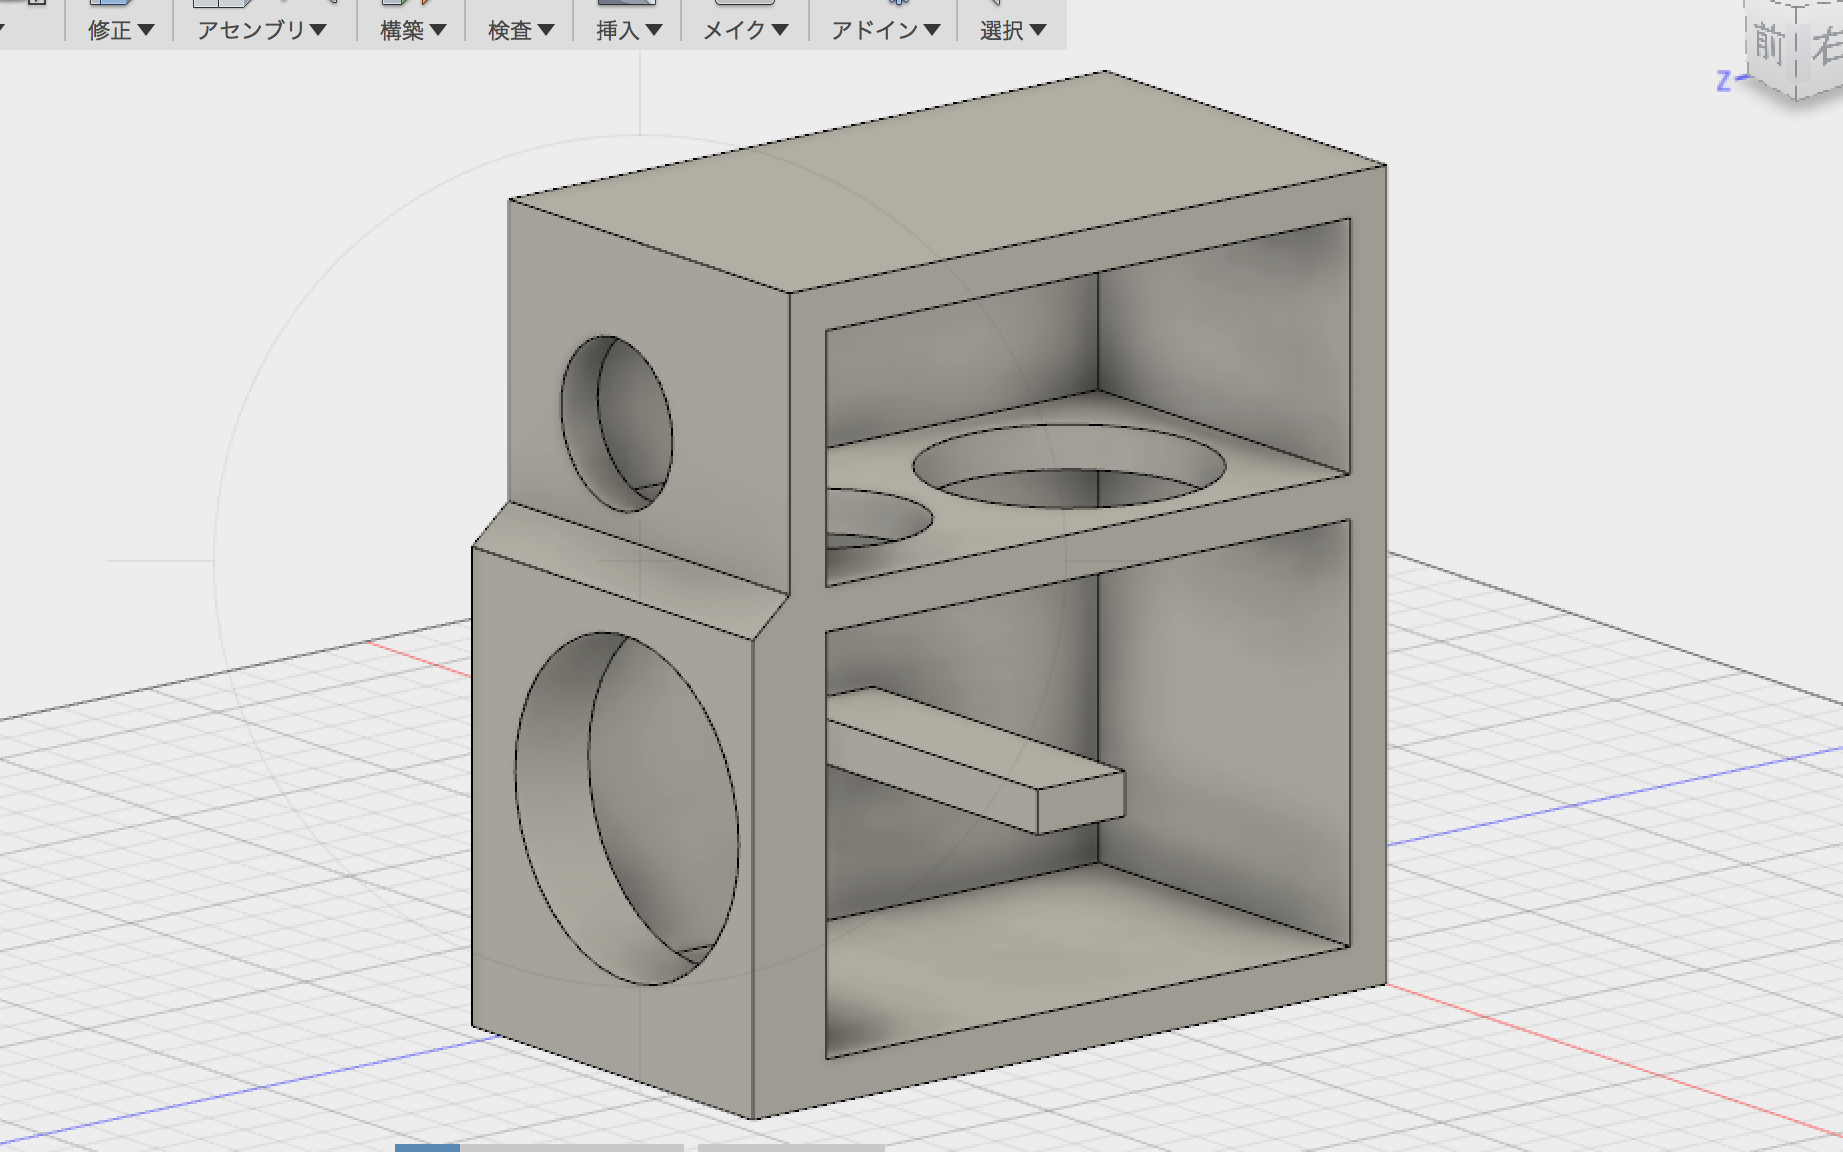The width and height of the screenshot is (1843, 1152).
Task: Open the 検査 dropdown menu
Action: click(x=521, y=30)
